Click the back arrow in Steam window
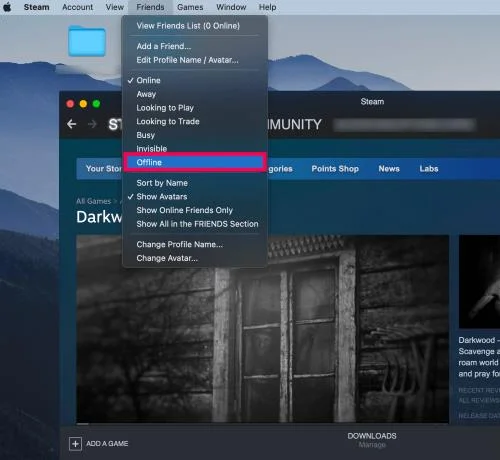Viewport: 500px width, 460px height. click(72, 124)
